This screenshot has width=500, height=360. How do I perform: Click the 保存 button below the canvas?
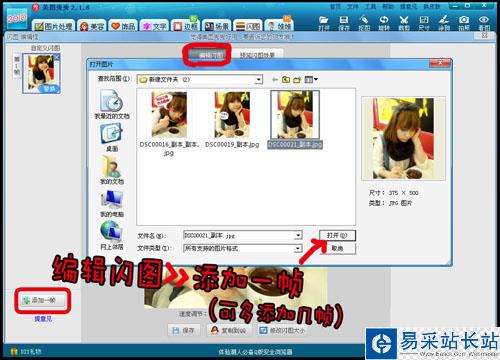pyautogui.click(x=185, y=330)
